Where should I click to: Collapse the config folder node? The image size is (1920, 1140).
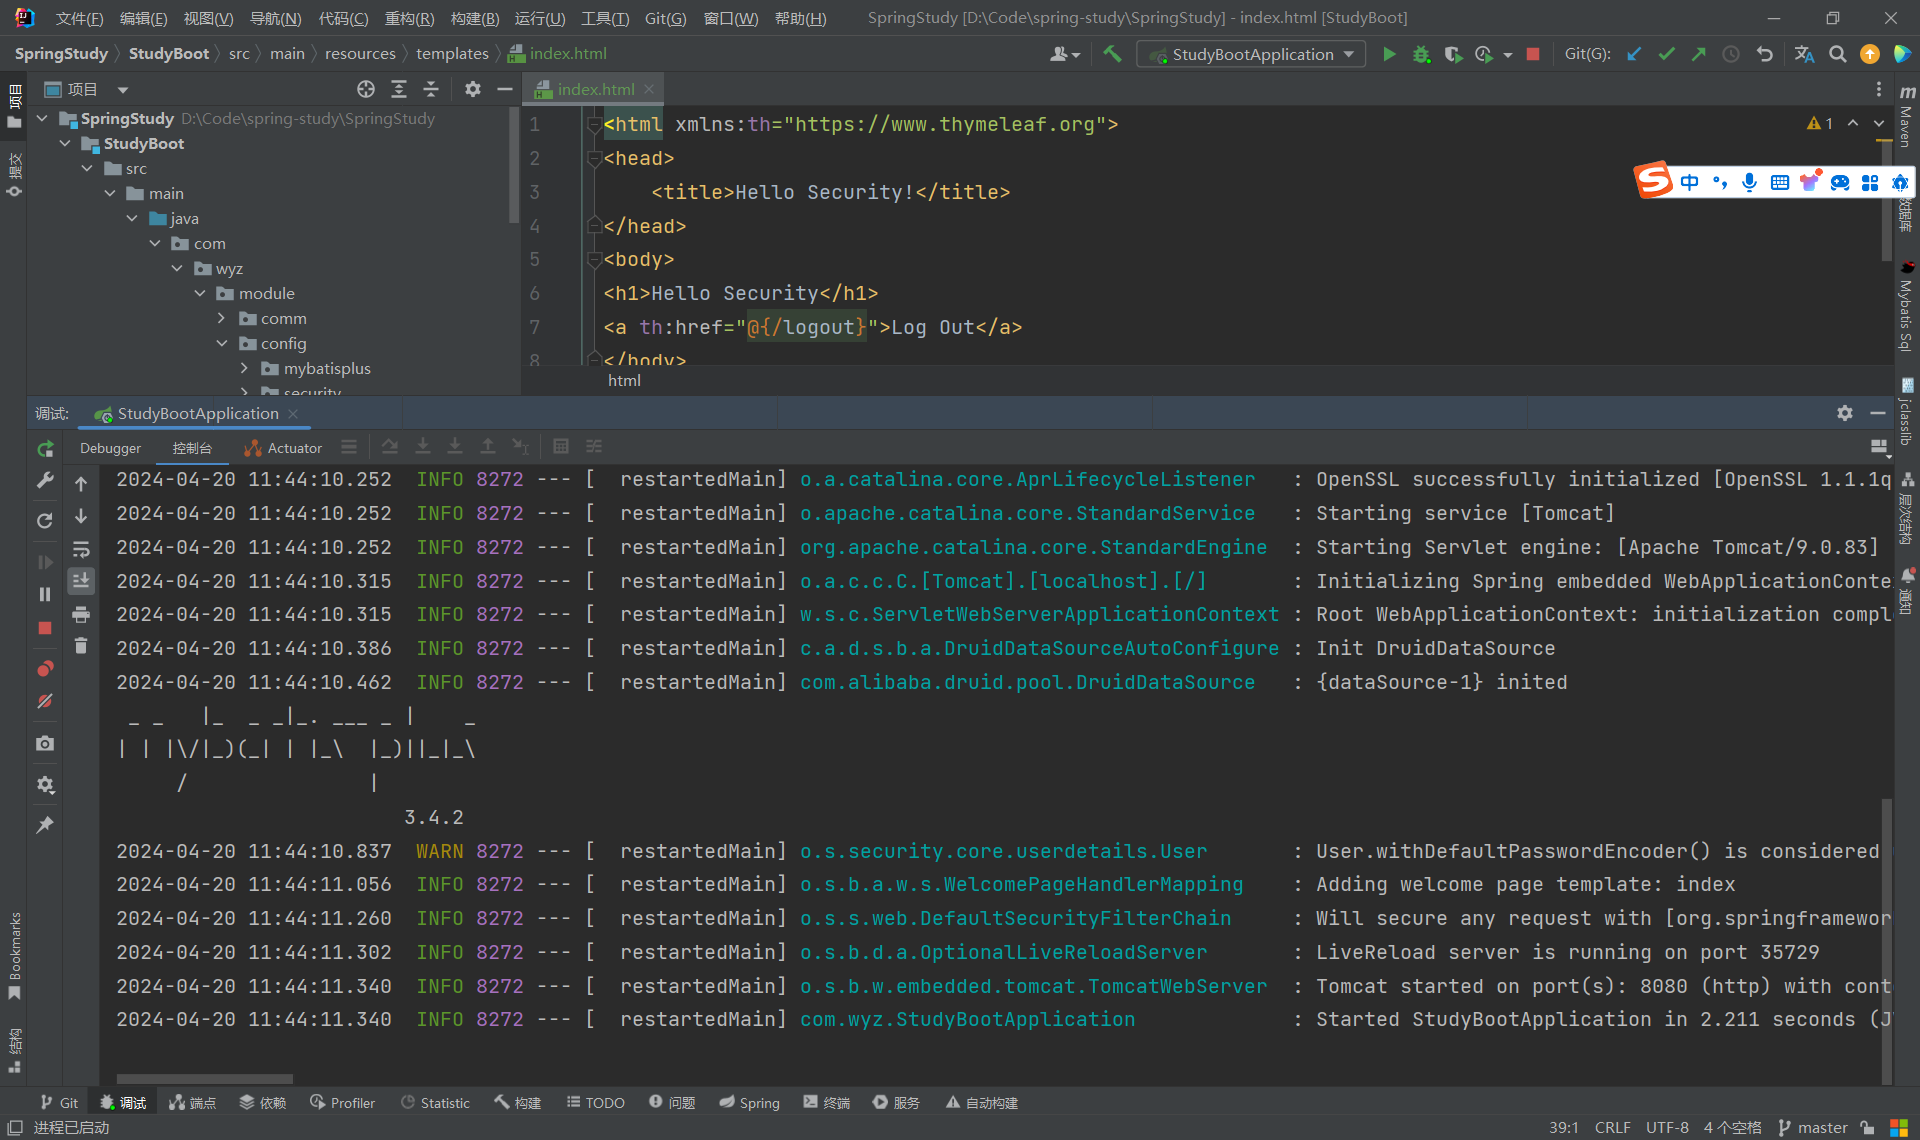click(x=222, y=343)
